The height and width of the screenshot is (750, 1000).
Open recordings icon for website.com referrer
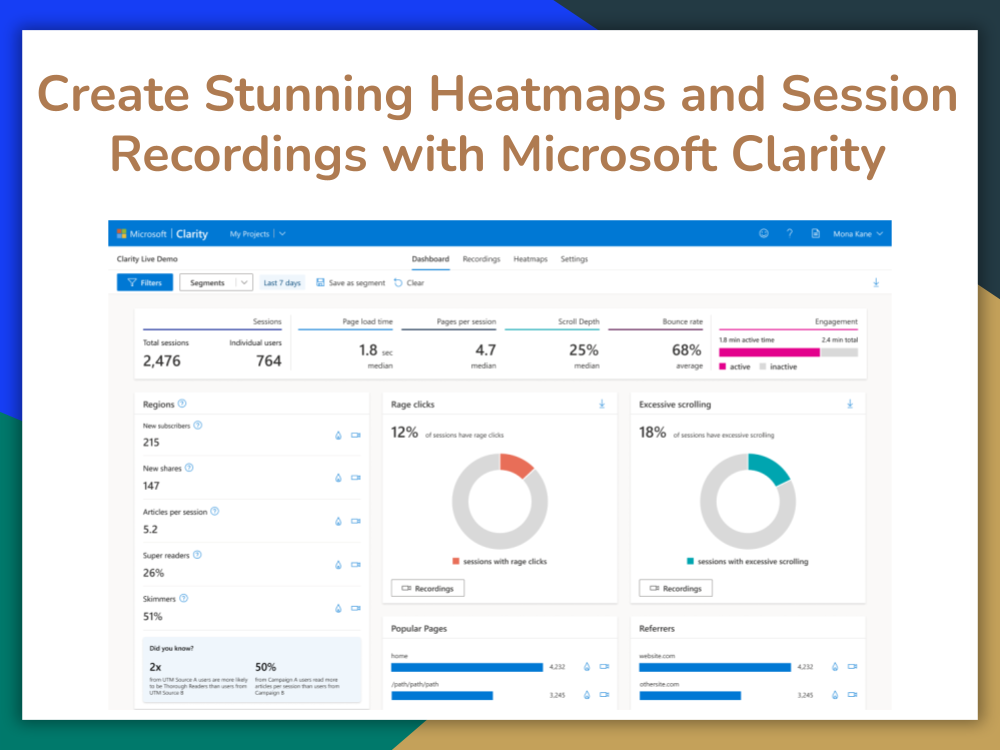click(852, 666)
